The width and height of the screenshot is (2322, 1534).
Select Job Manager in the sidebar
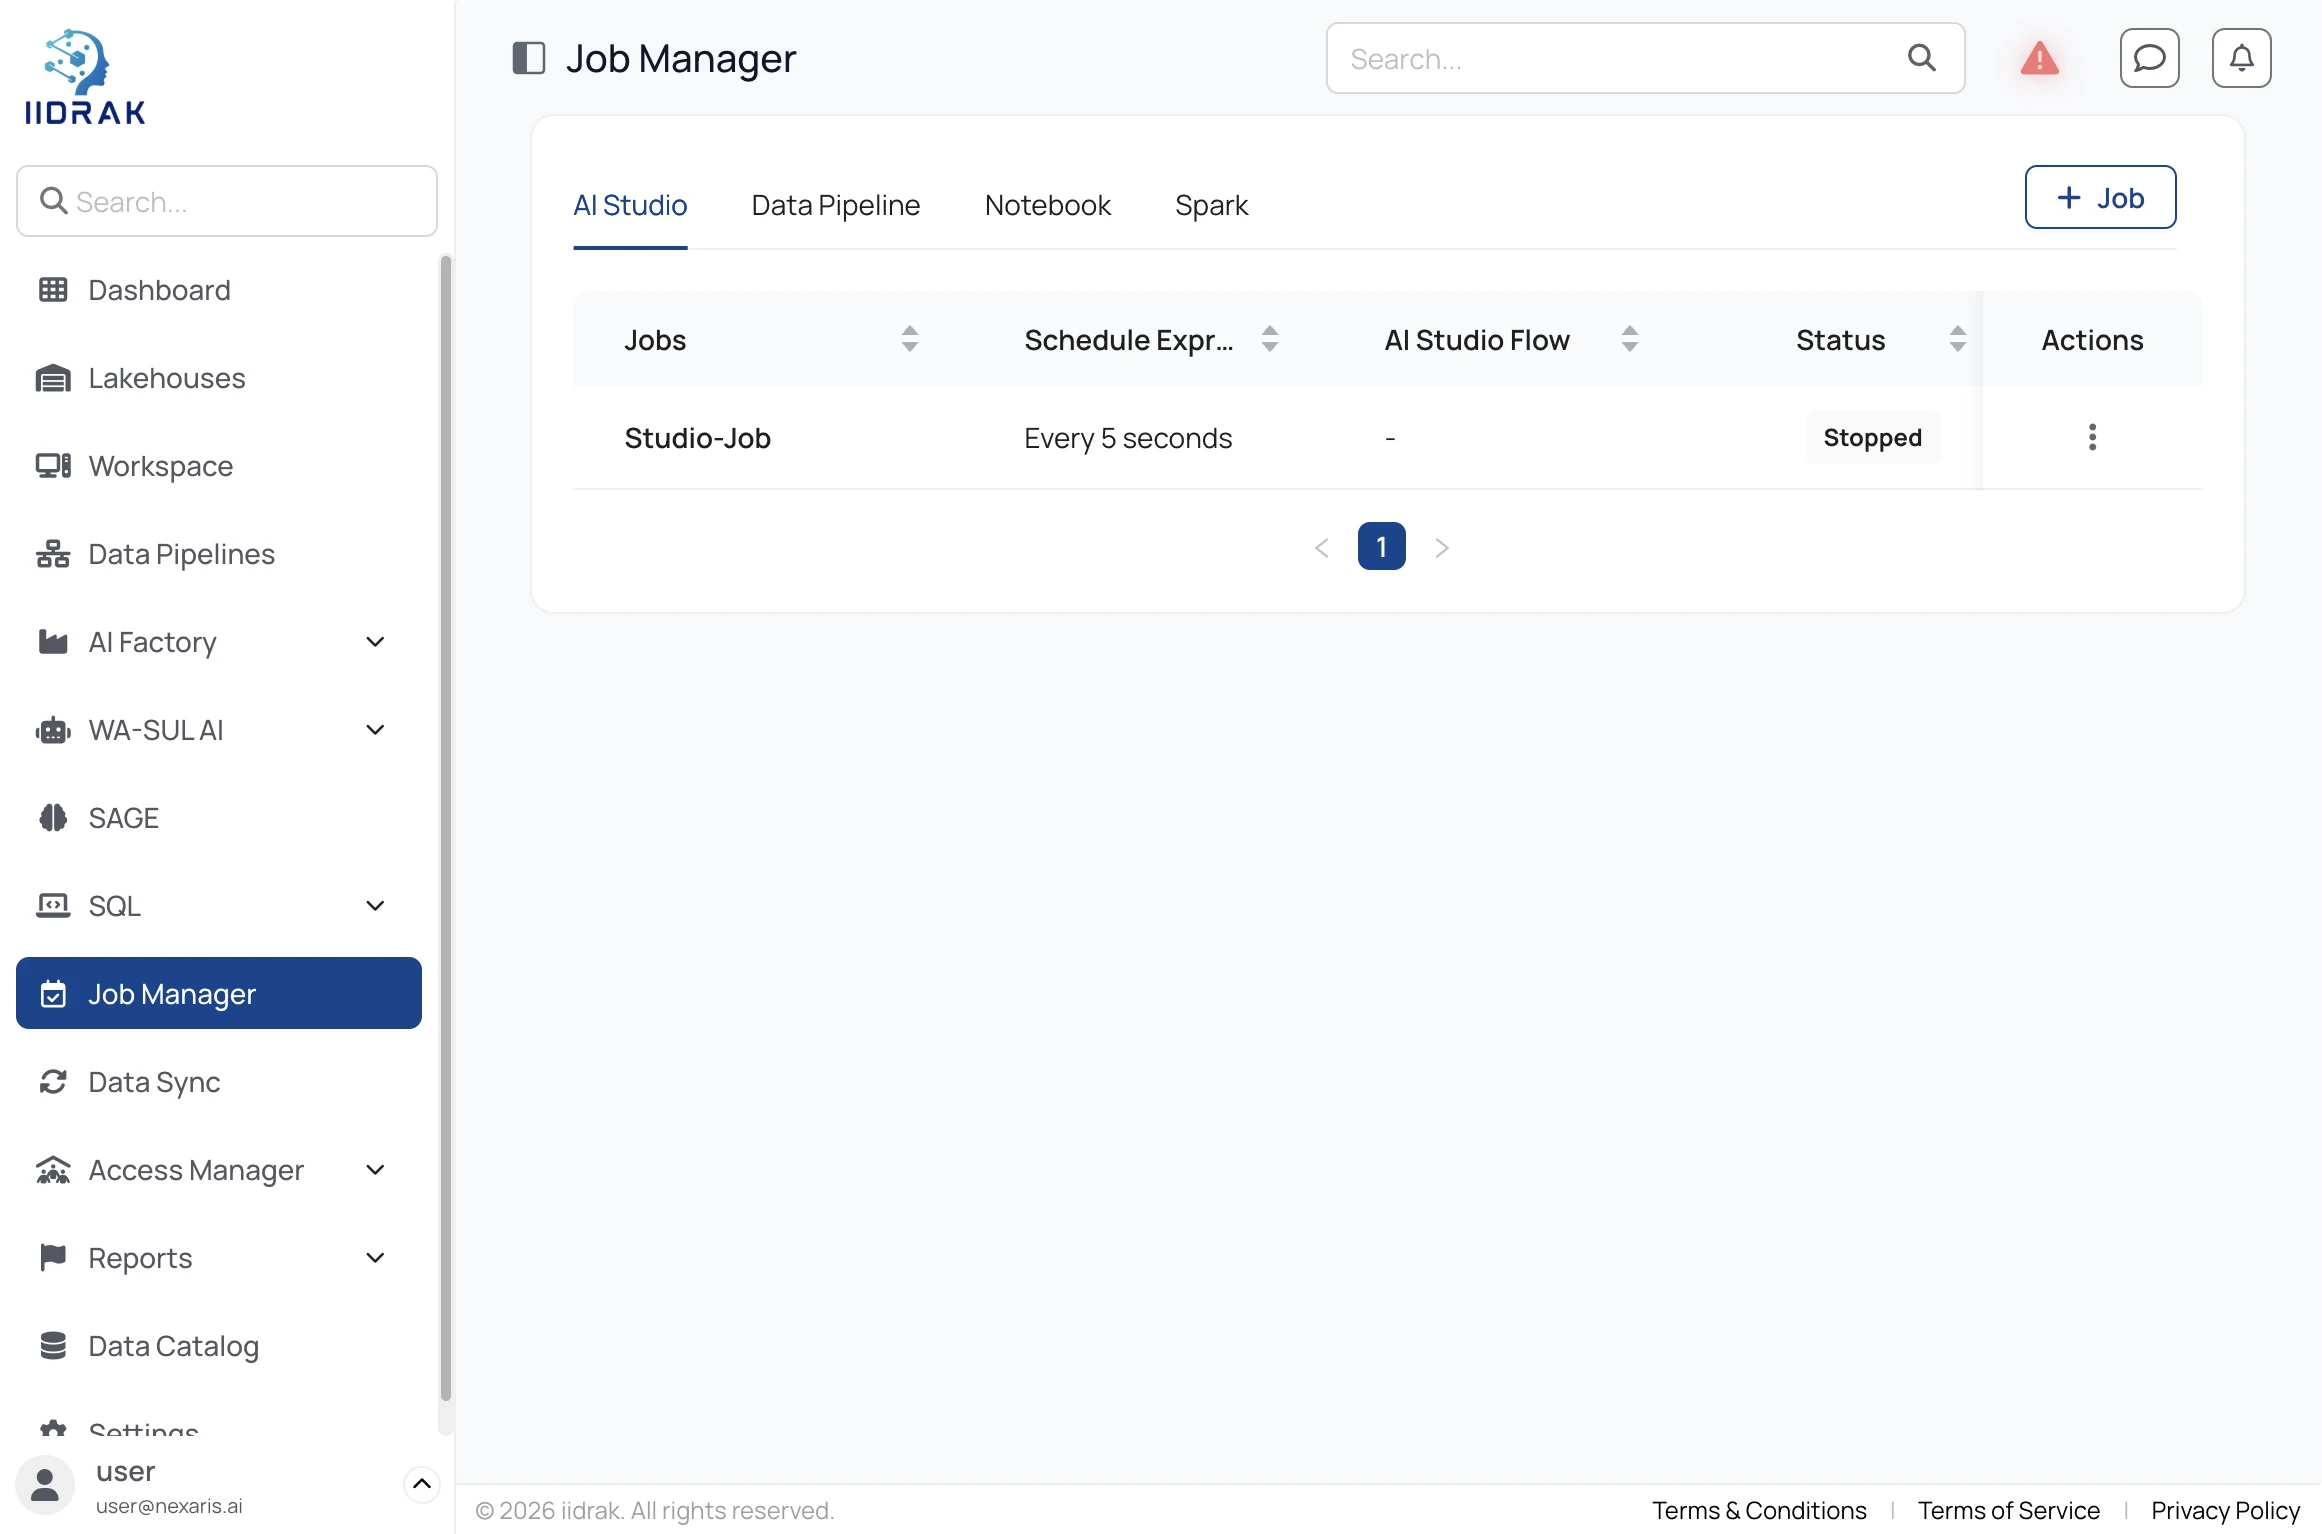pyautogui.click(x=219, y=993)
